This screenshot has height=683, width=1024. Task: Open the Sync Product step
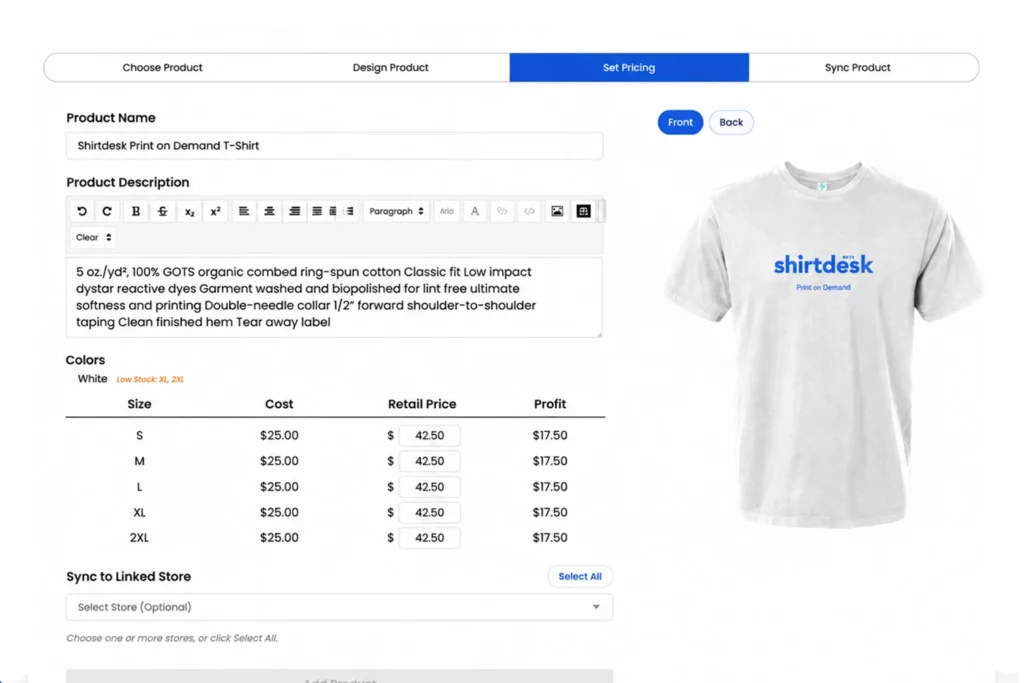pyautogui.click(x=857, y=67)
